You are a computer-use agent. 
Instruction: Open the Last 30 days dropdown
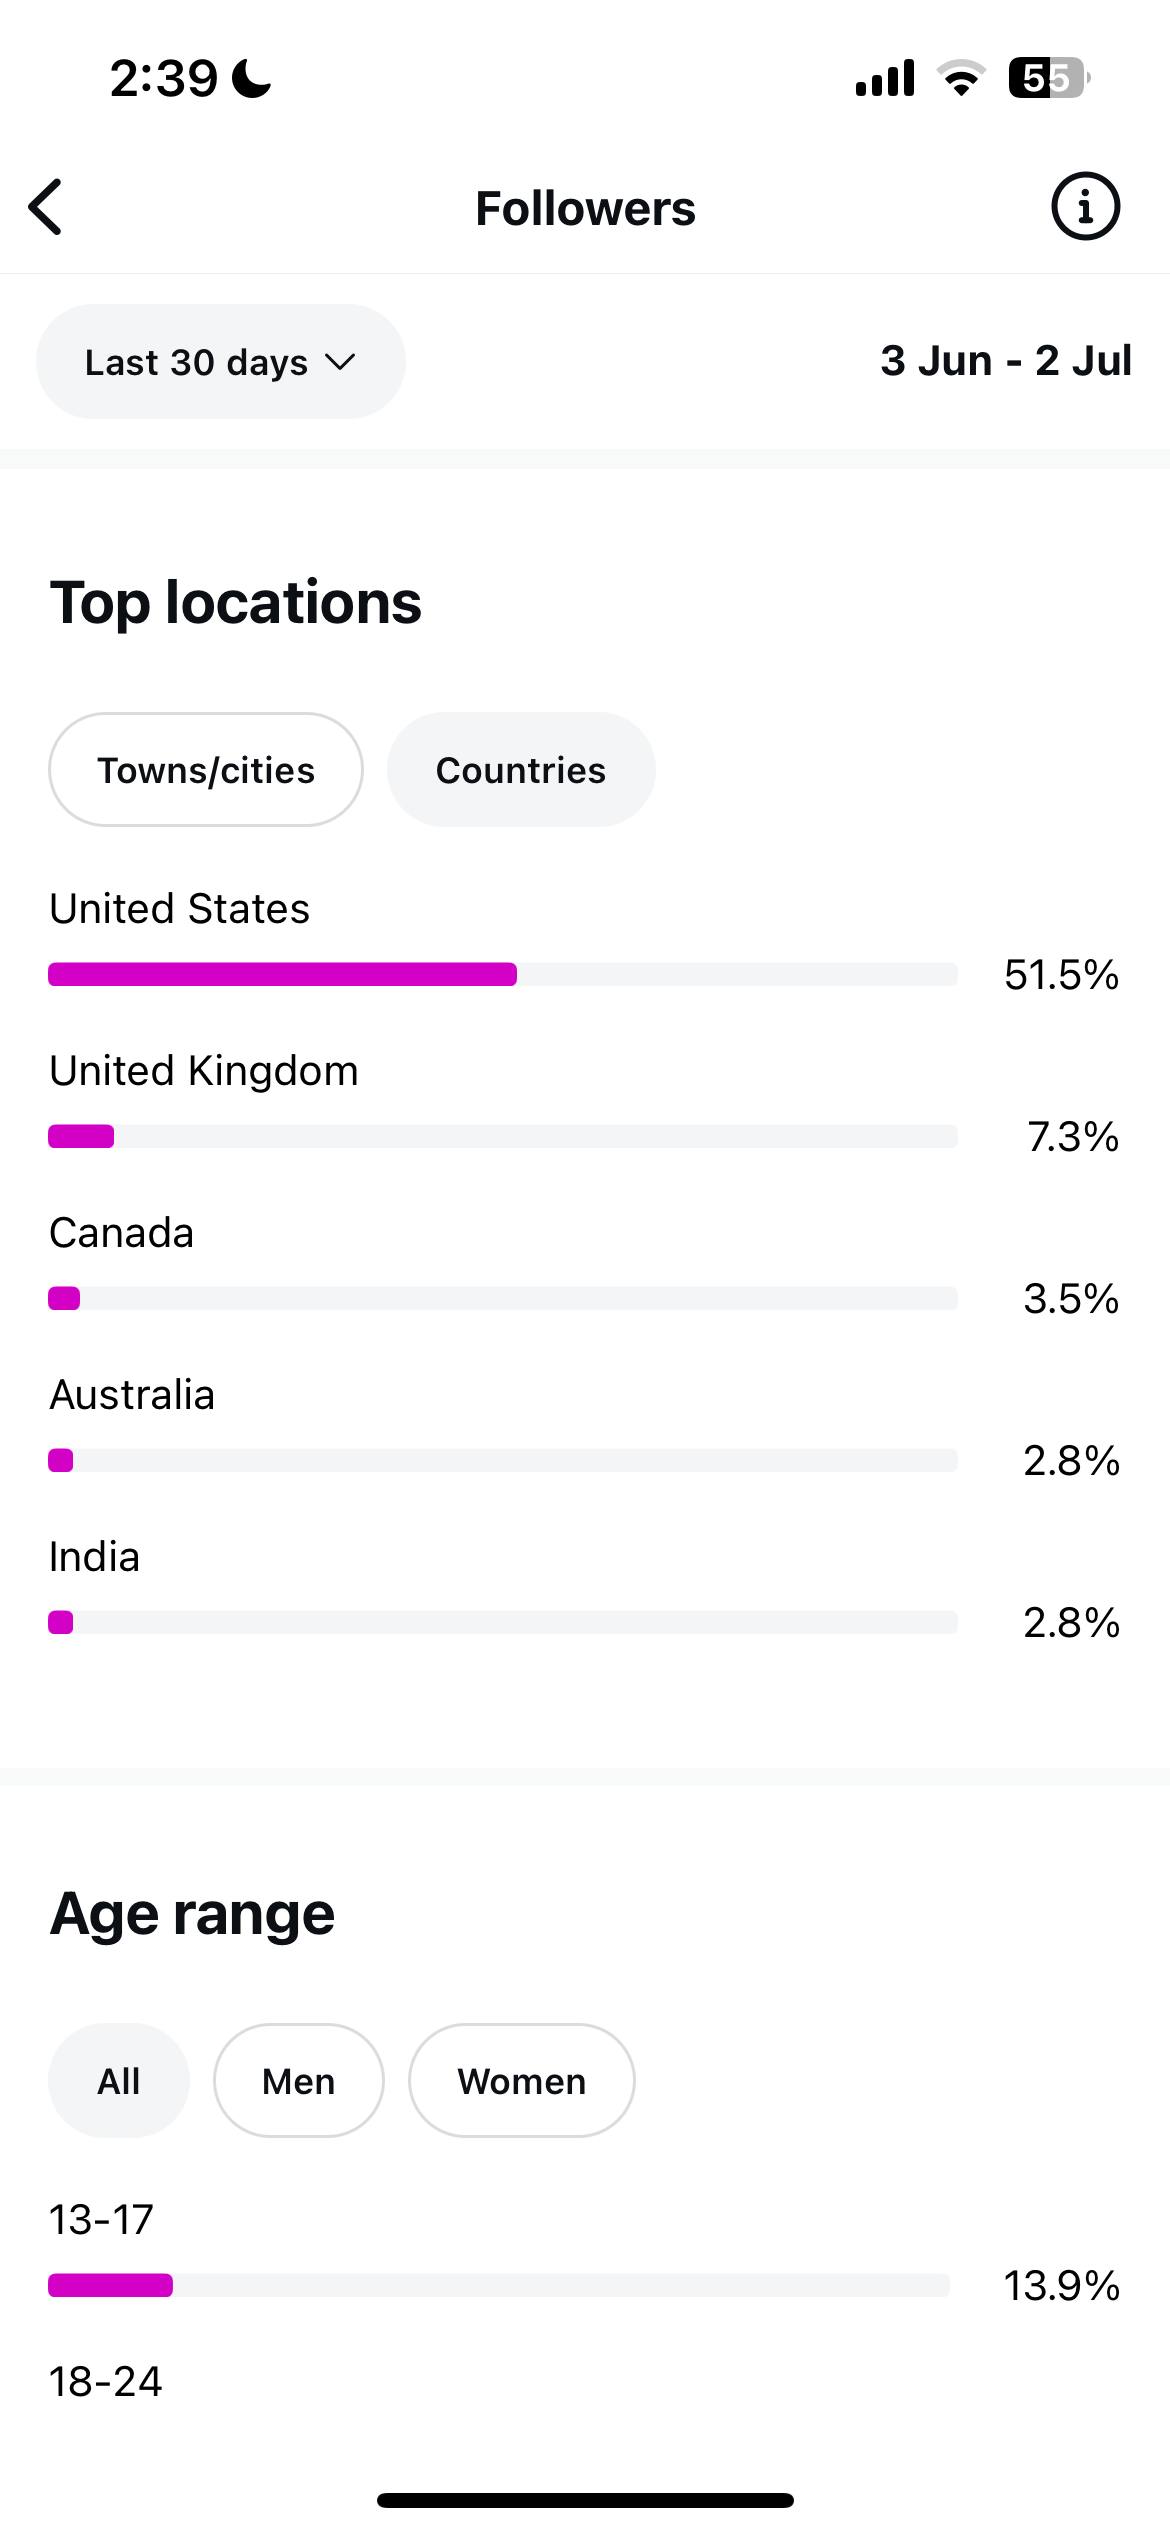(221, 361)
